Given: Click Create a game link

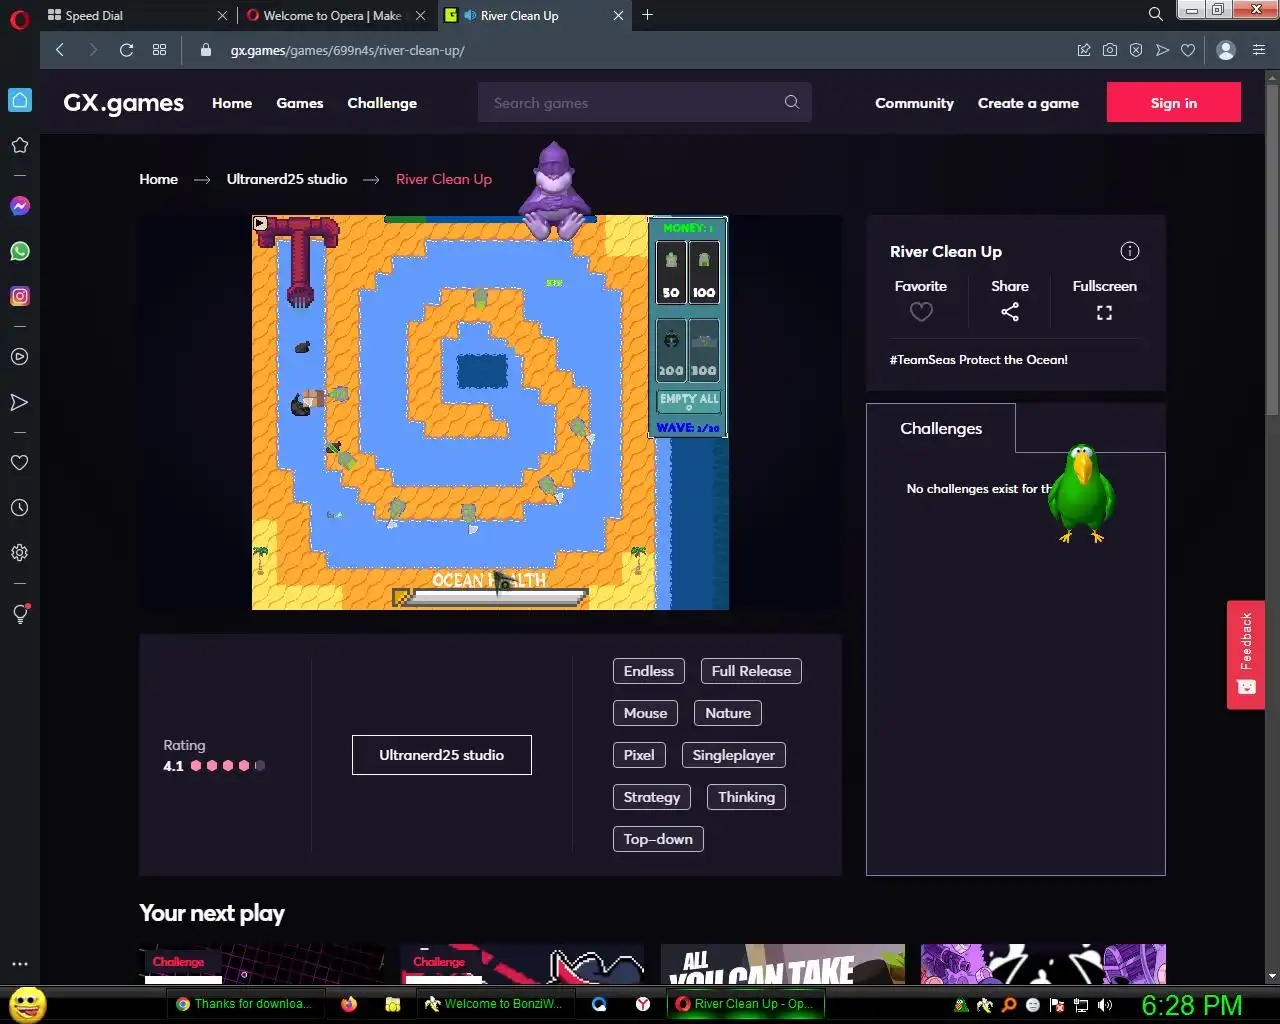Looking at the screenshot, I should click(1028, 103).
